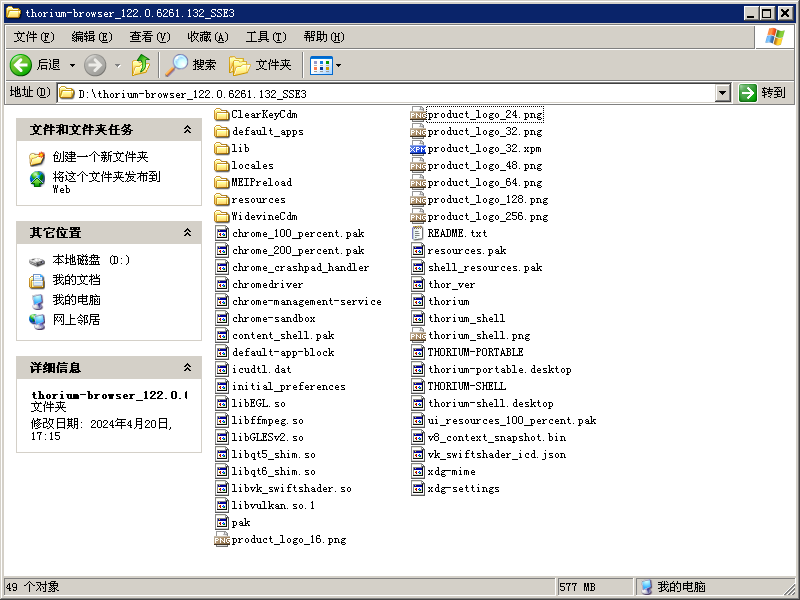Select the WidevineCdm folder icon
Screen dimensions: 800x600
222,216
